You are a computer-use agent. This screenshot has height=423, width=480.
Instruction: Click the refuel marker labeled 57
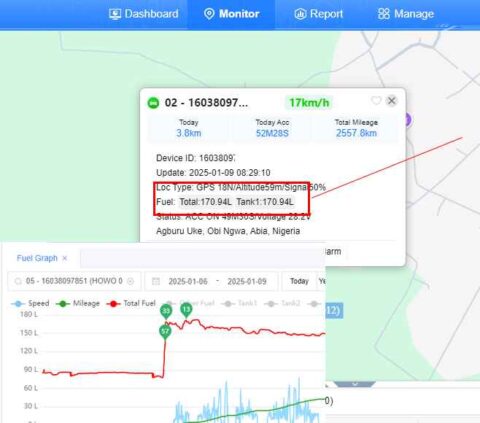(165, 331)
